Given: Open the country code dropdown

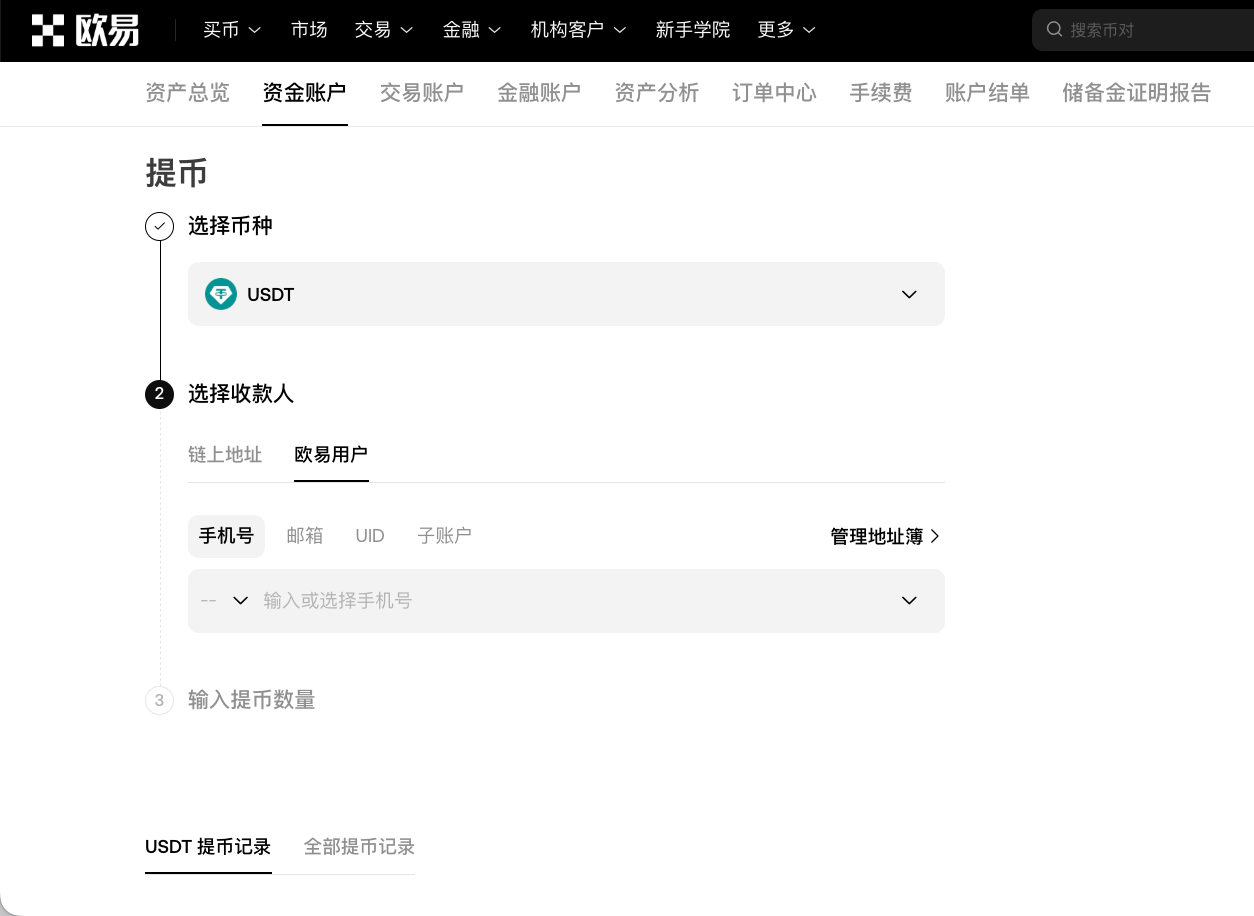Looking at the screenshot, I should coord(225,600).
